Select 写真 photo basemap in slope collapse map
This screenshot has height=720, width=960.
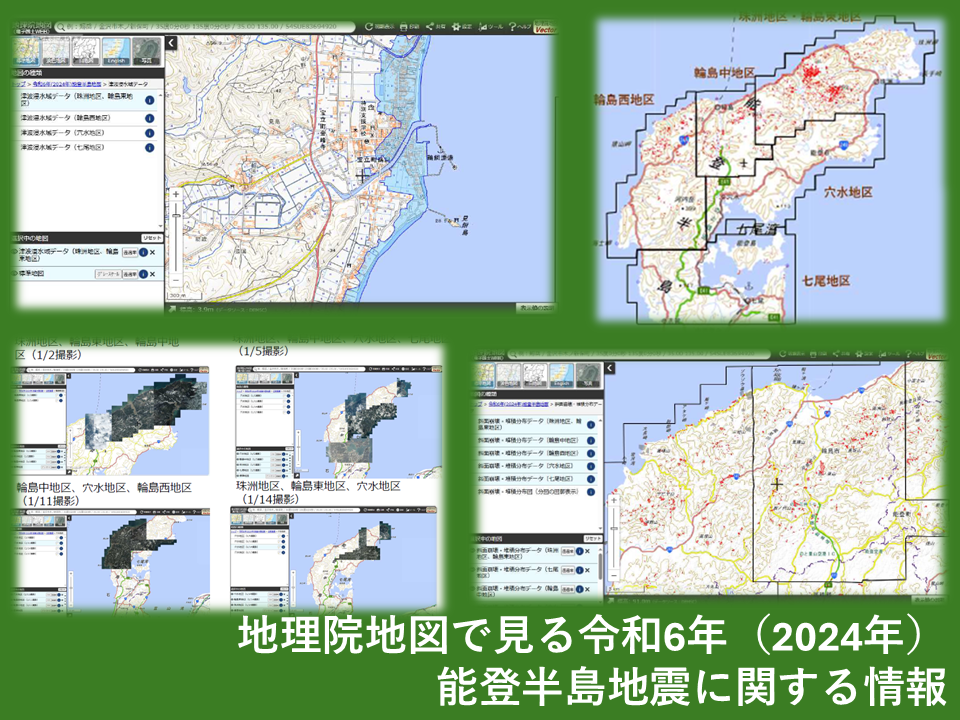click(588, 376)
